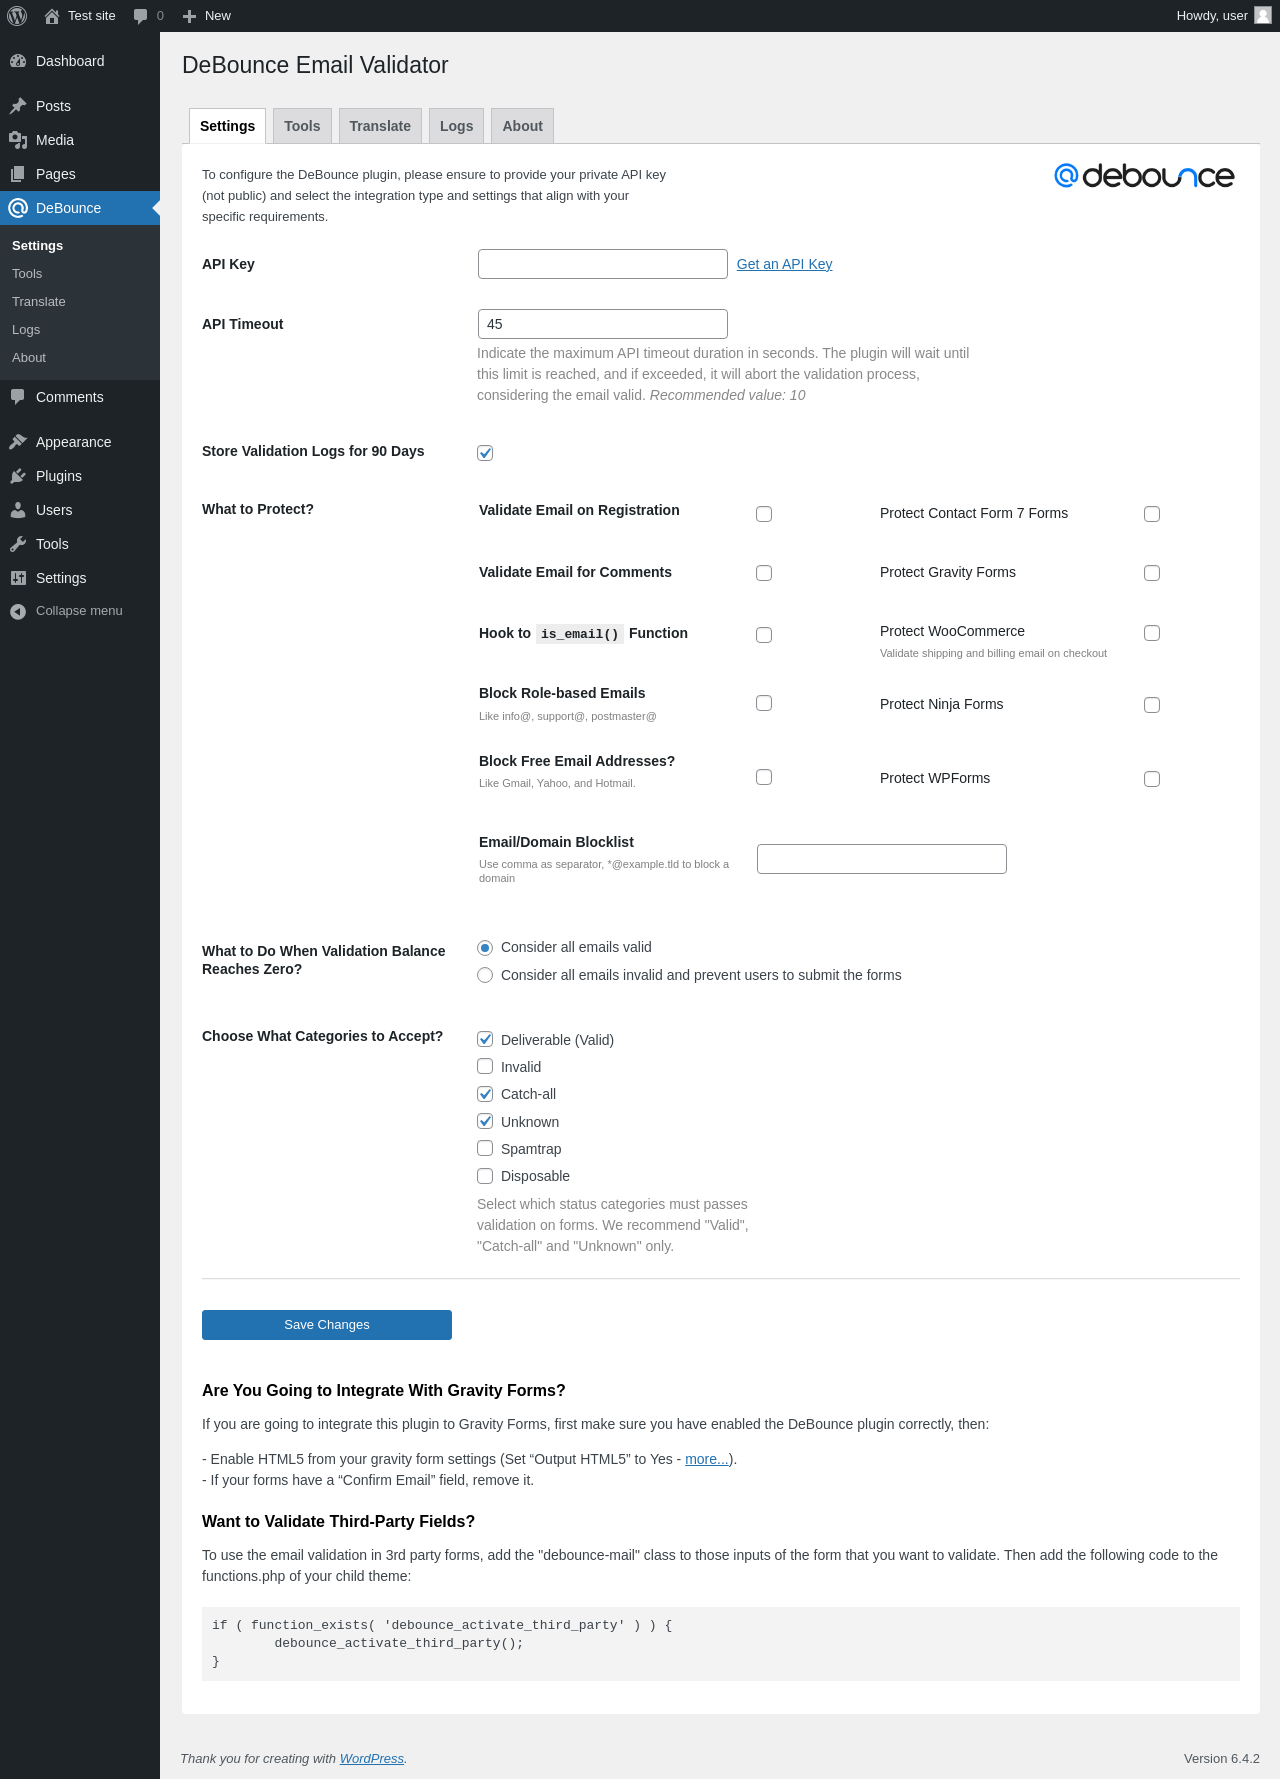Check Protect WooCommerce option
The height and width of the screenshot is (1779, 1280).
coord(1152,633)
